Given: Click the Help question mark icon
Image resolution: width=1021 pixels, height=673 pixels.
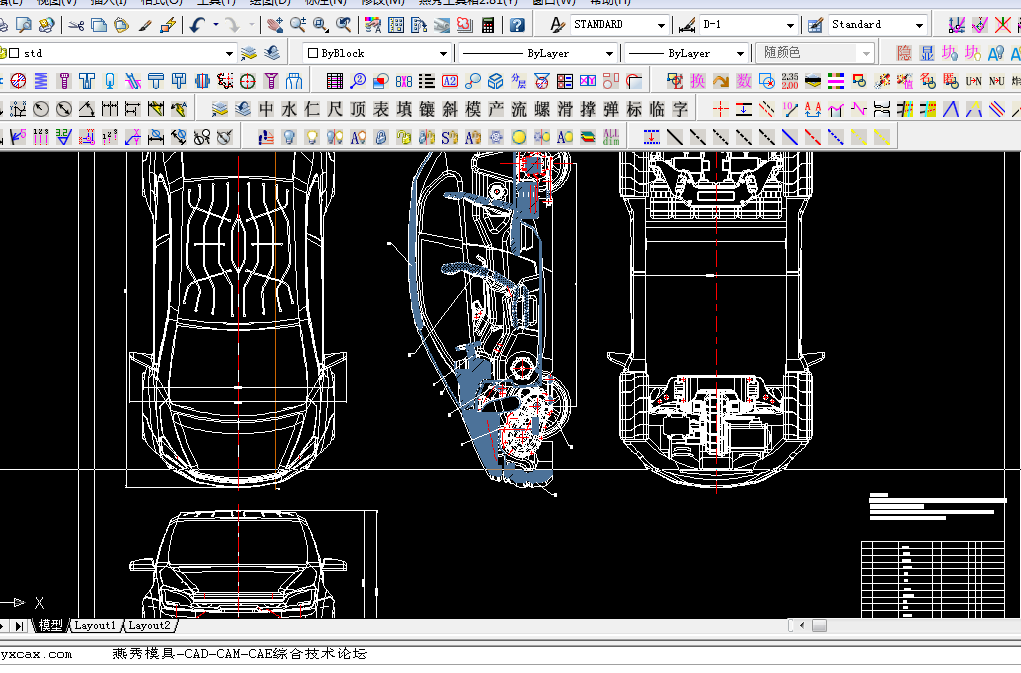Looking at the screenshot, I should (517, 25).
